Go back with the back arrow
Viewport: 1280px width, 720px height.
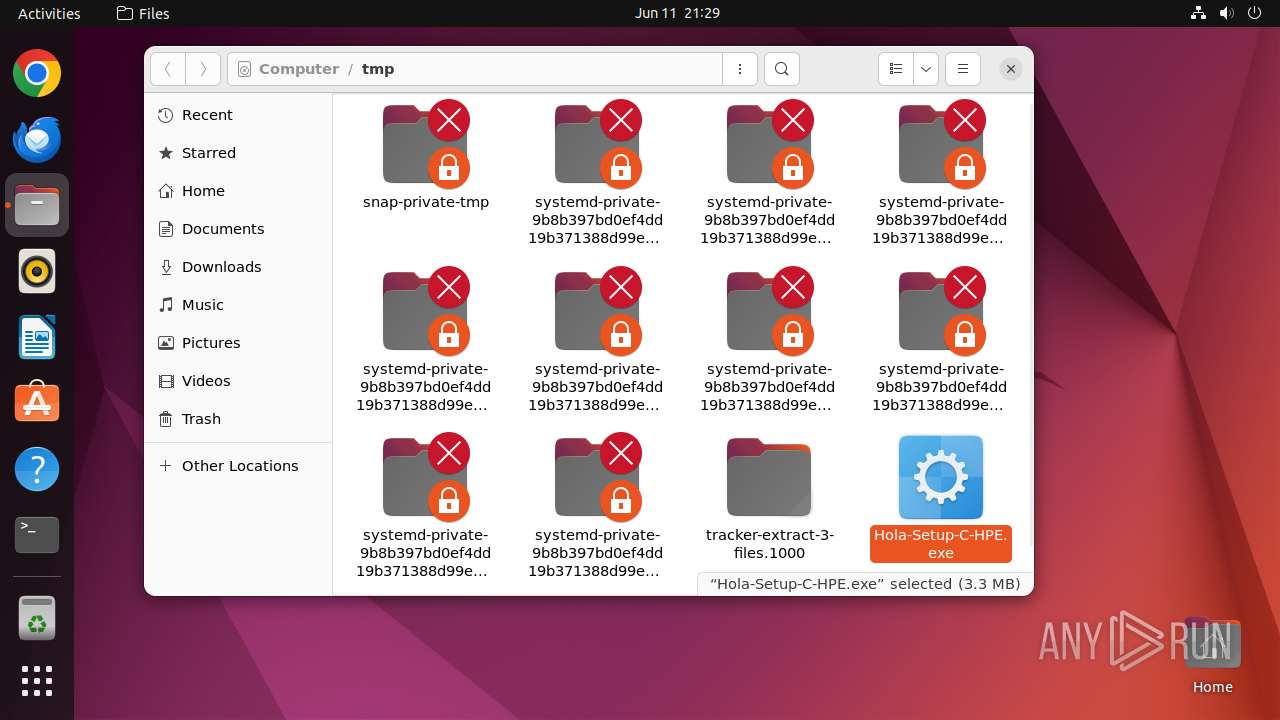pyautogui.click(x=168, y=69)
